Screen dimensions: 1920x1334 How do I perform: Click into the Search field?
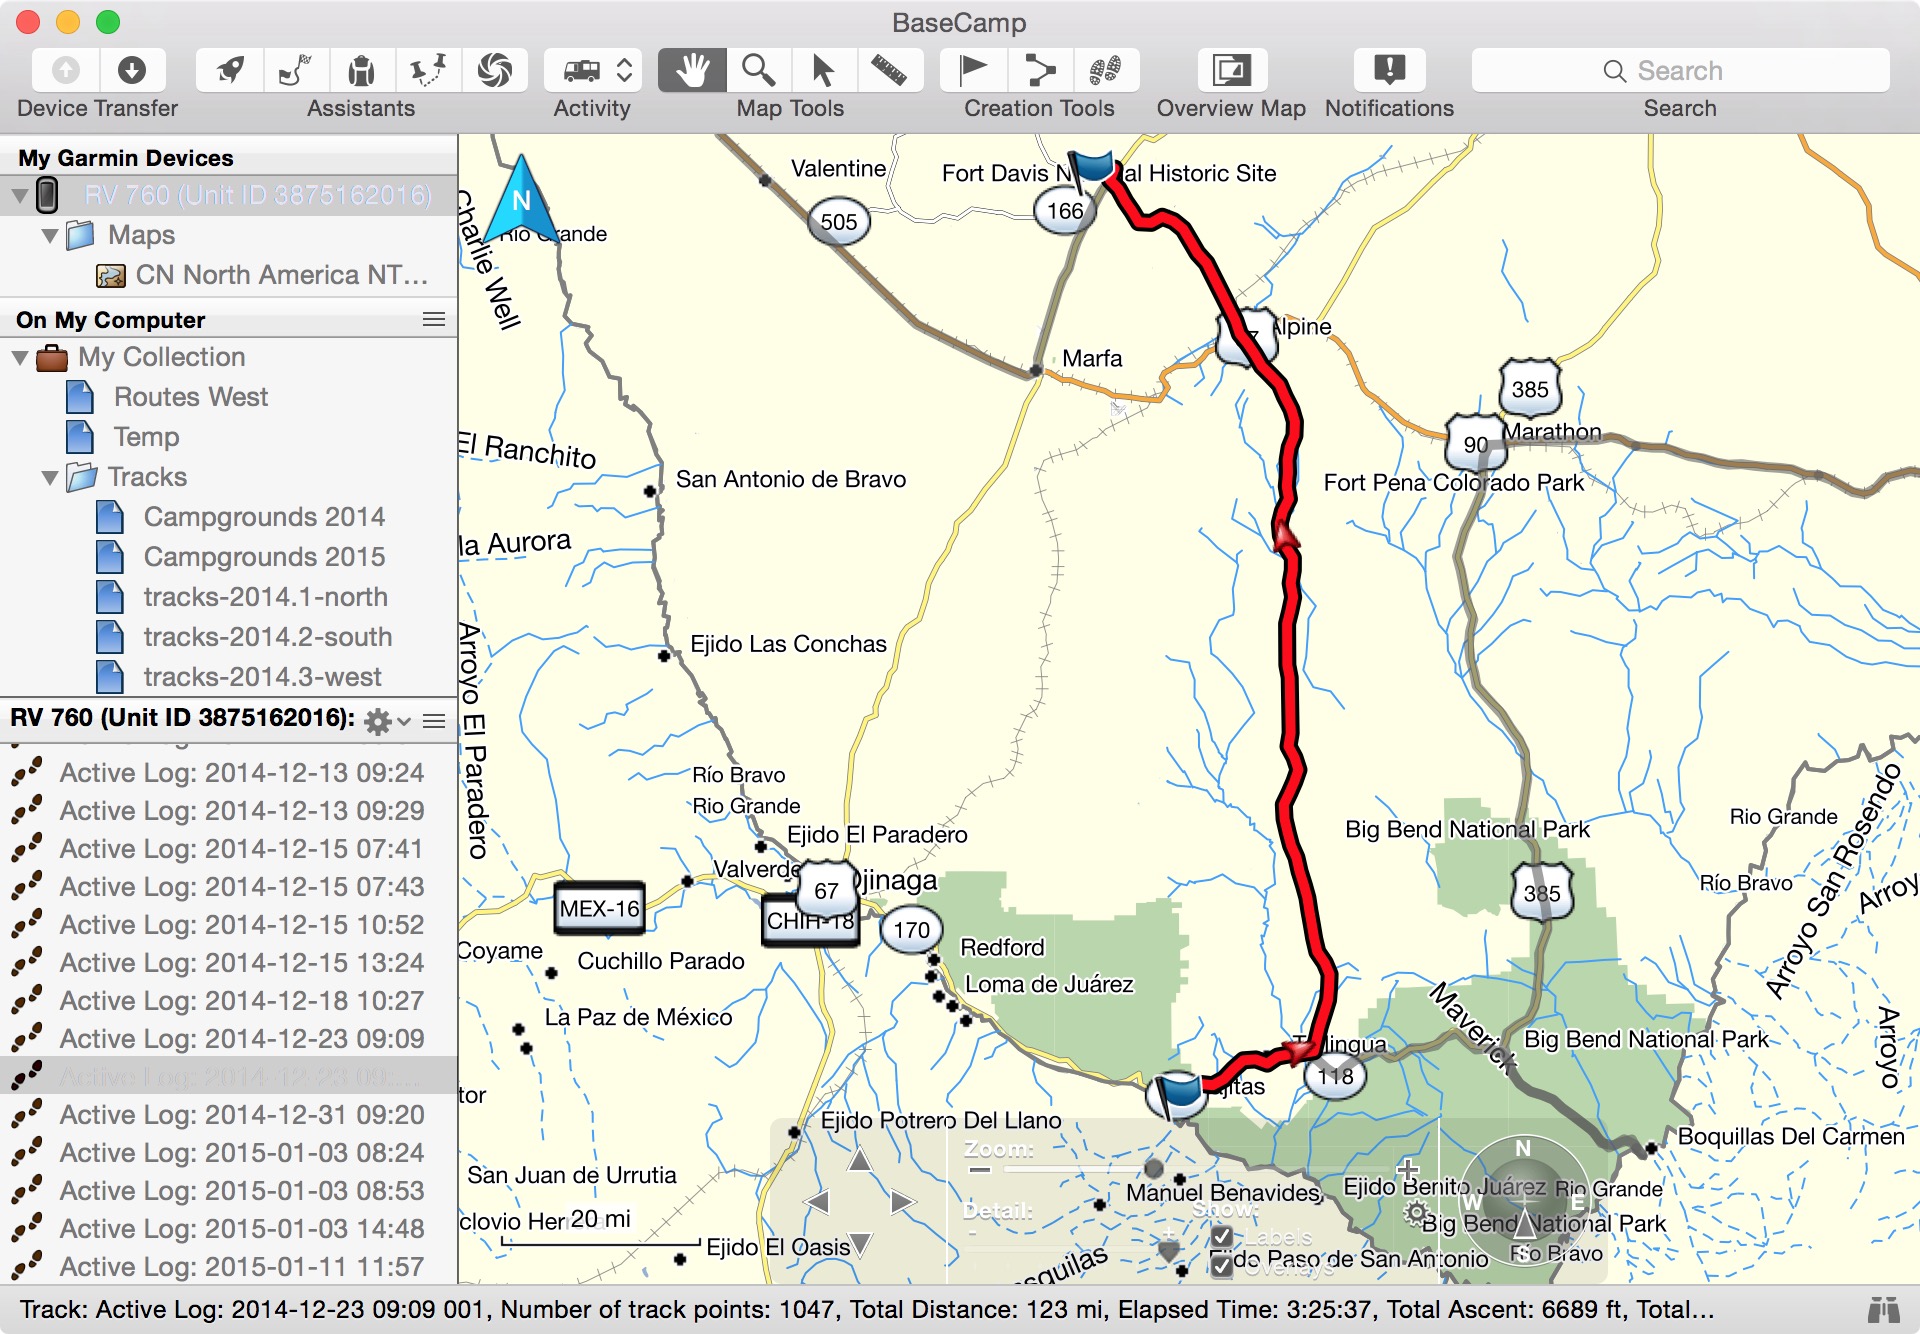tap(1680, 71)
